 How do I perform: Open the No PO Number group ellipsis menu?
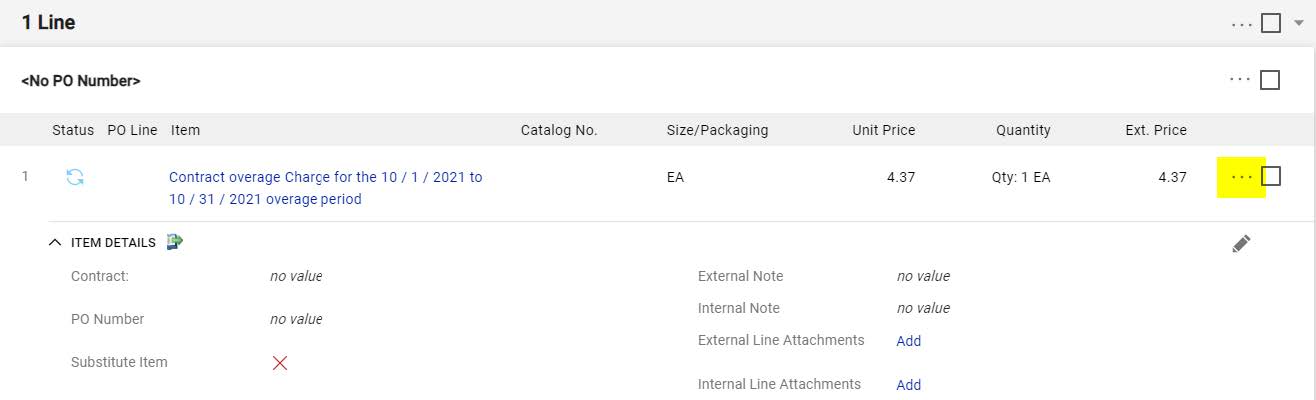[x=1240, y=80]
